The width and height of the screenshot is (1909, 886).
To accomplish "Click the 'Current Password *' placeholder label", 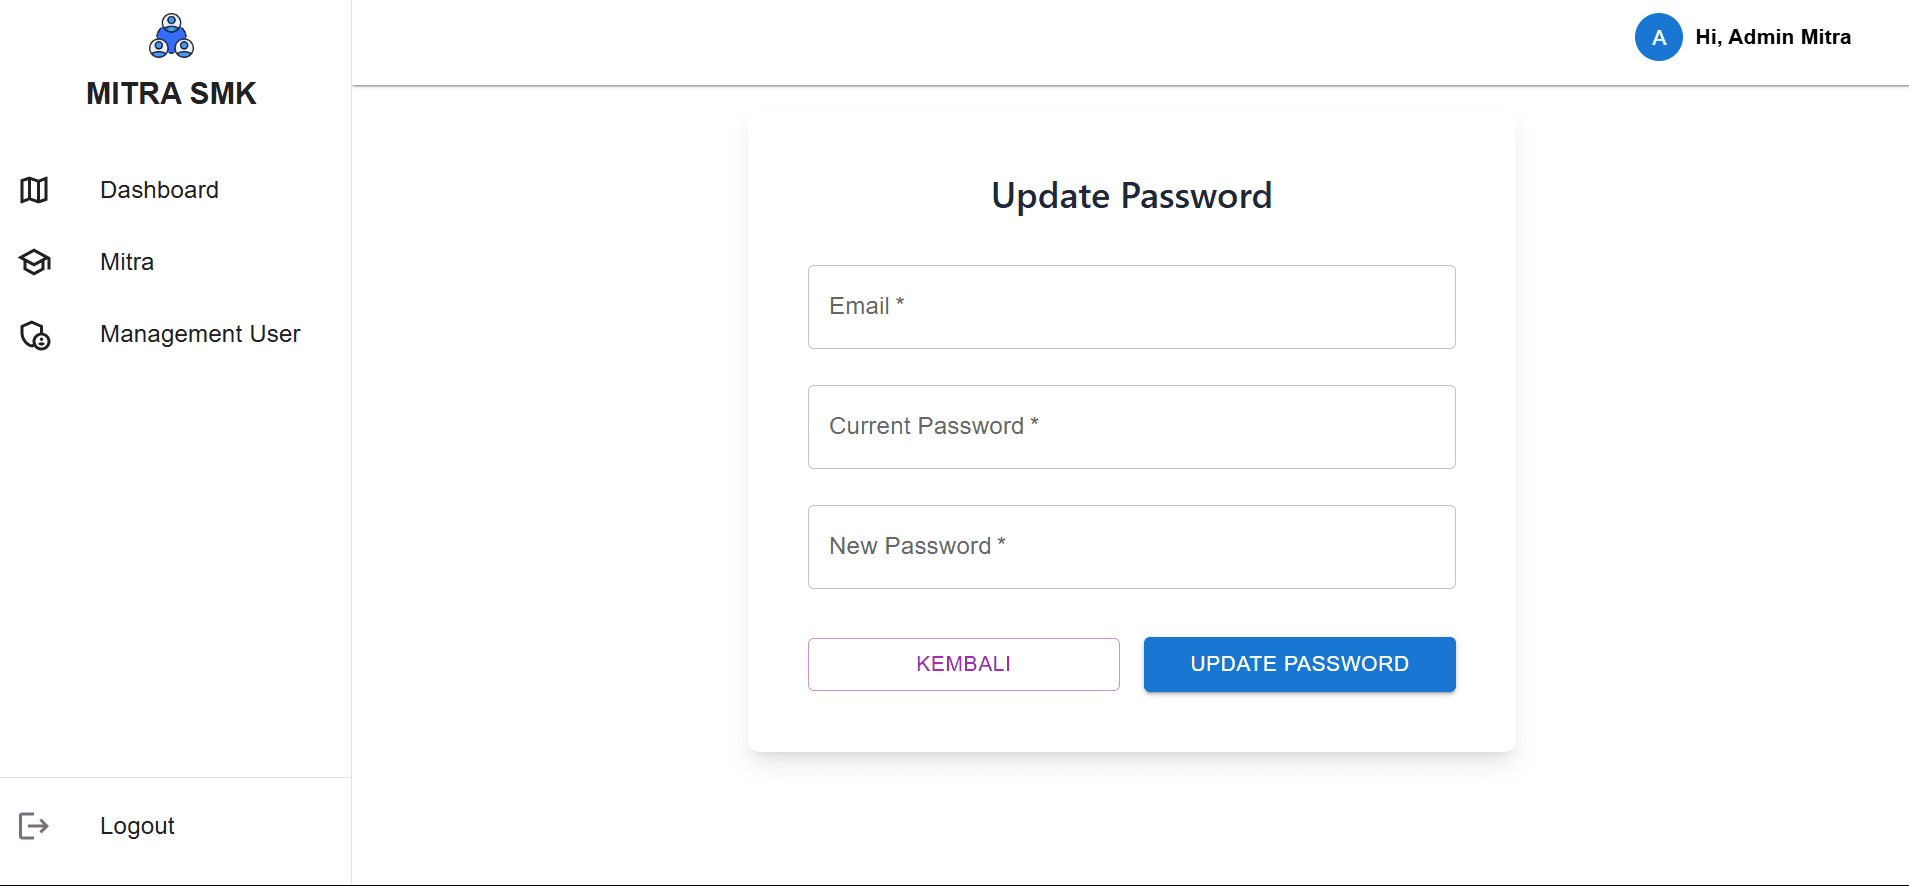I will click(x=933, y=426).
